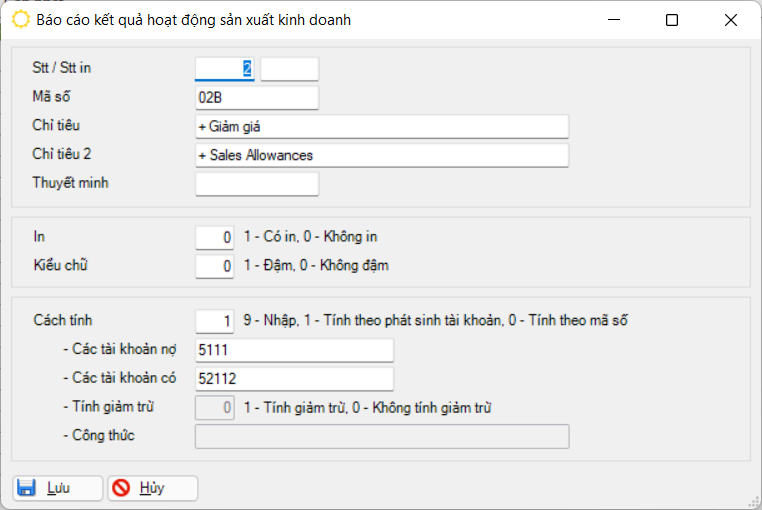Click the Stt field containing 2
This screenshot has width=762, height=510.
click(225, 69)
